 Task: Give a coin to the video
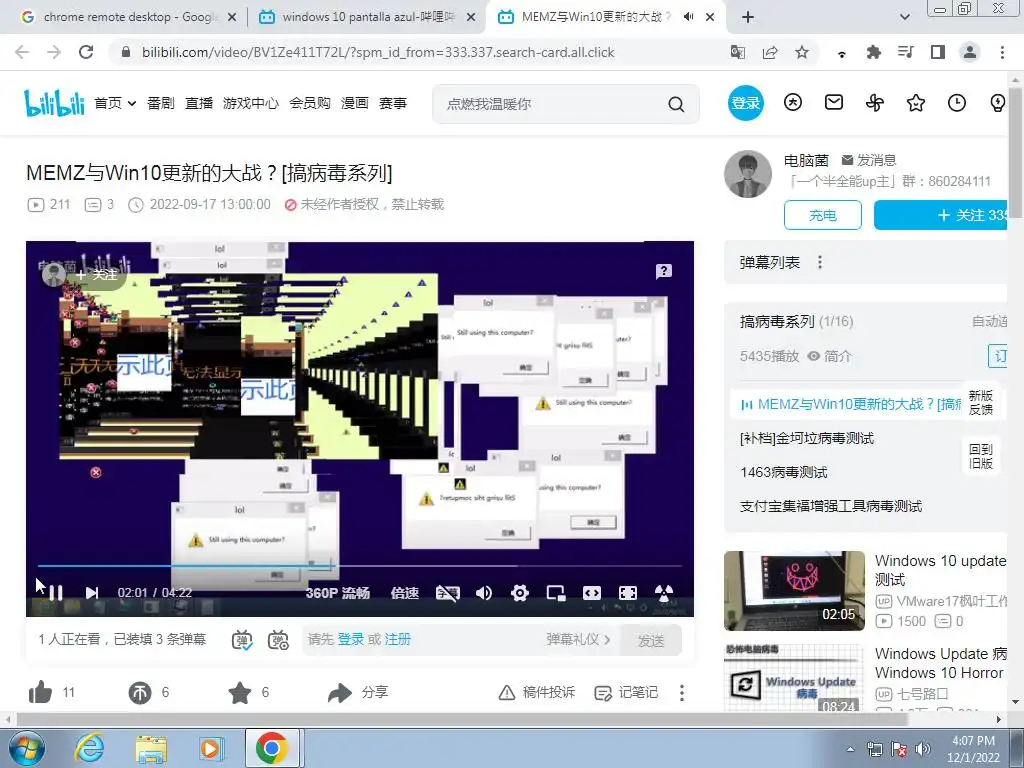[139, 692]
